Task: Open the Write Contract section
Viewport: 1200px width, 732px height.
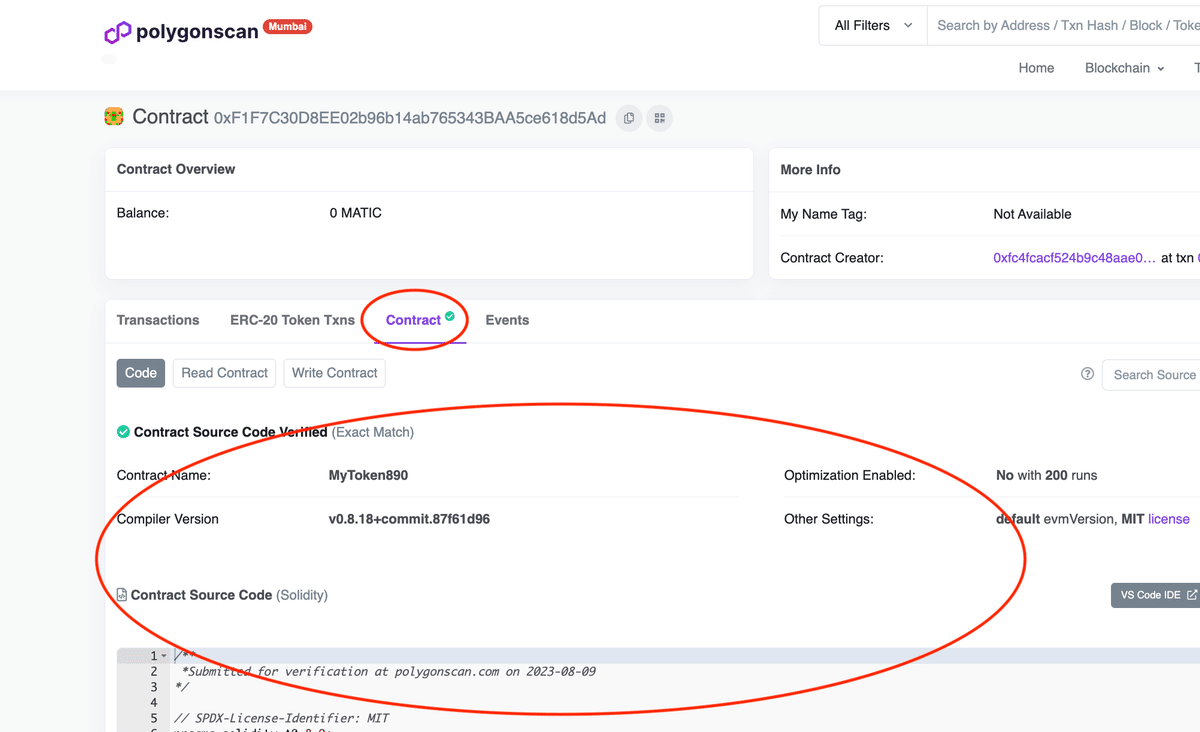Action: [x=334, y=373]
